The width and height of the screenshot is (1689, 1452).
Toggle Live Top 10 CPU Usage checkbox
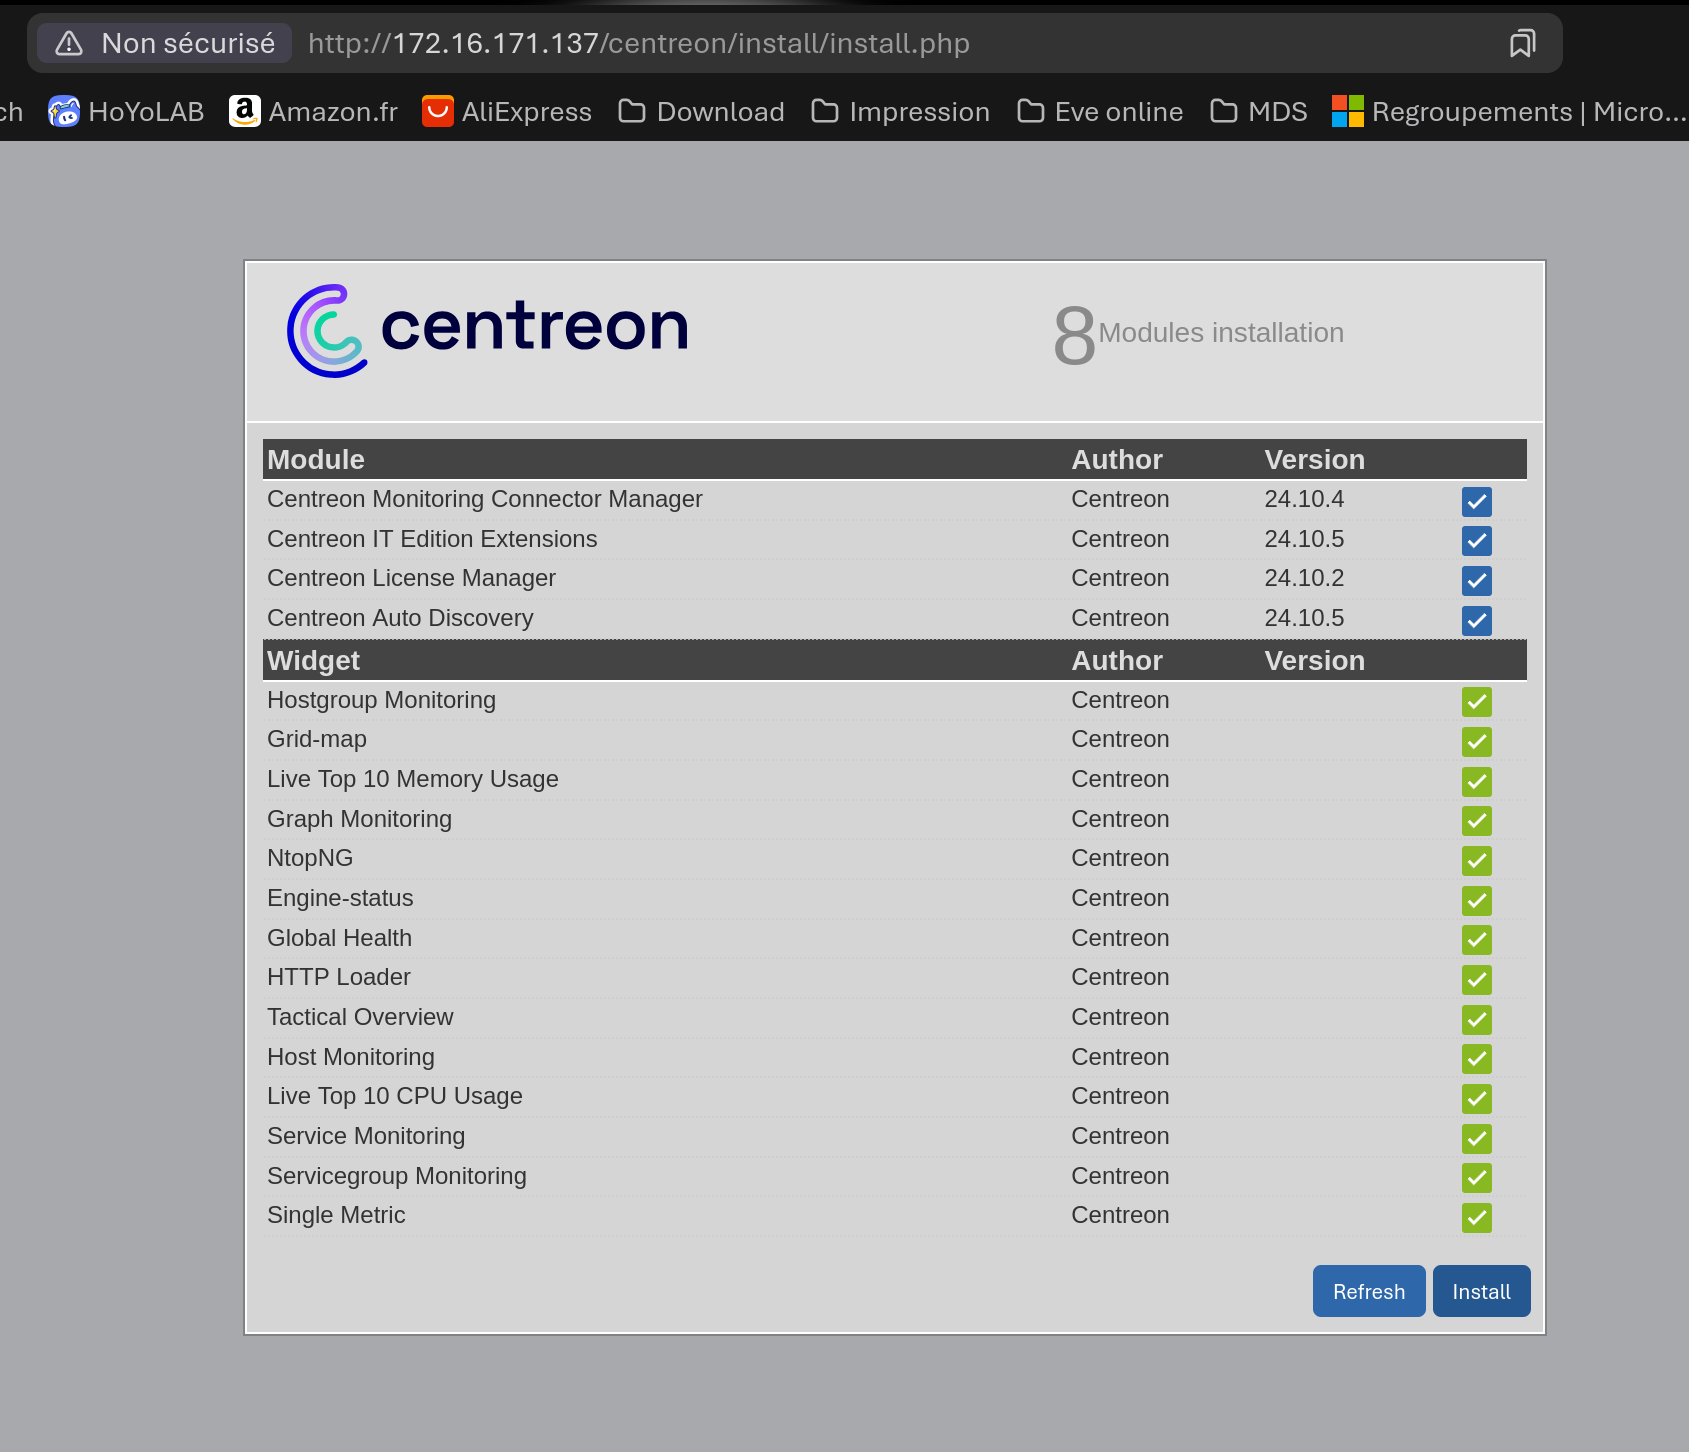[1476, 1098]
